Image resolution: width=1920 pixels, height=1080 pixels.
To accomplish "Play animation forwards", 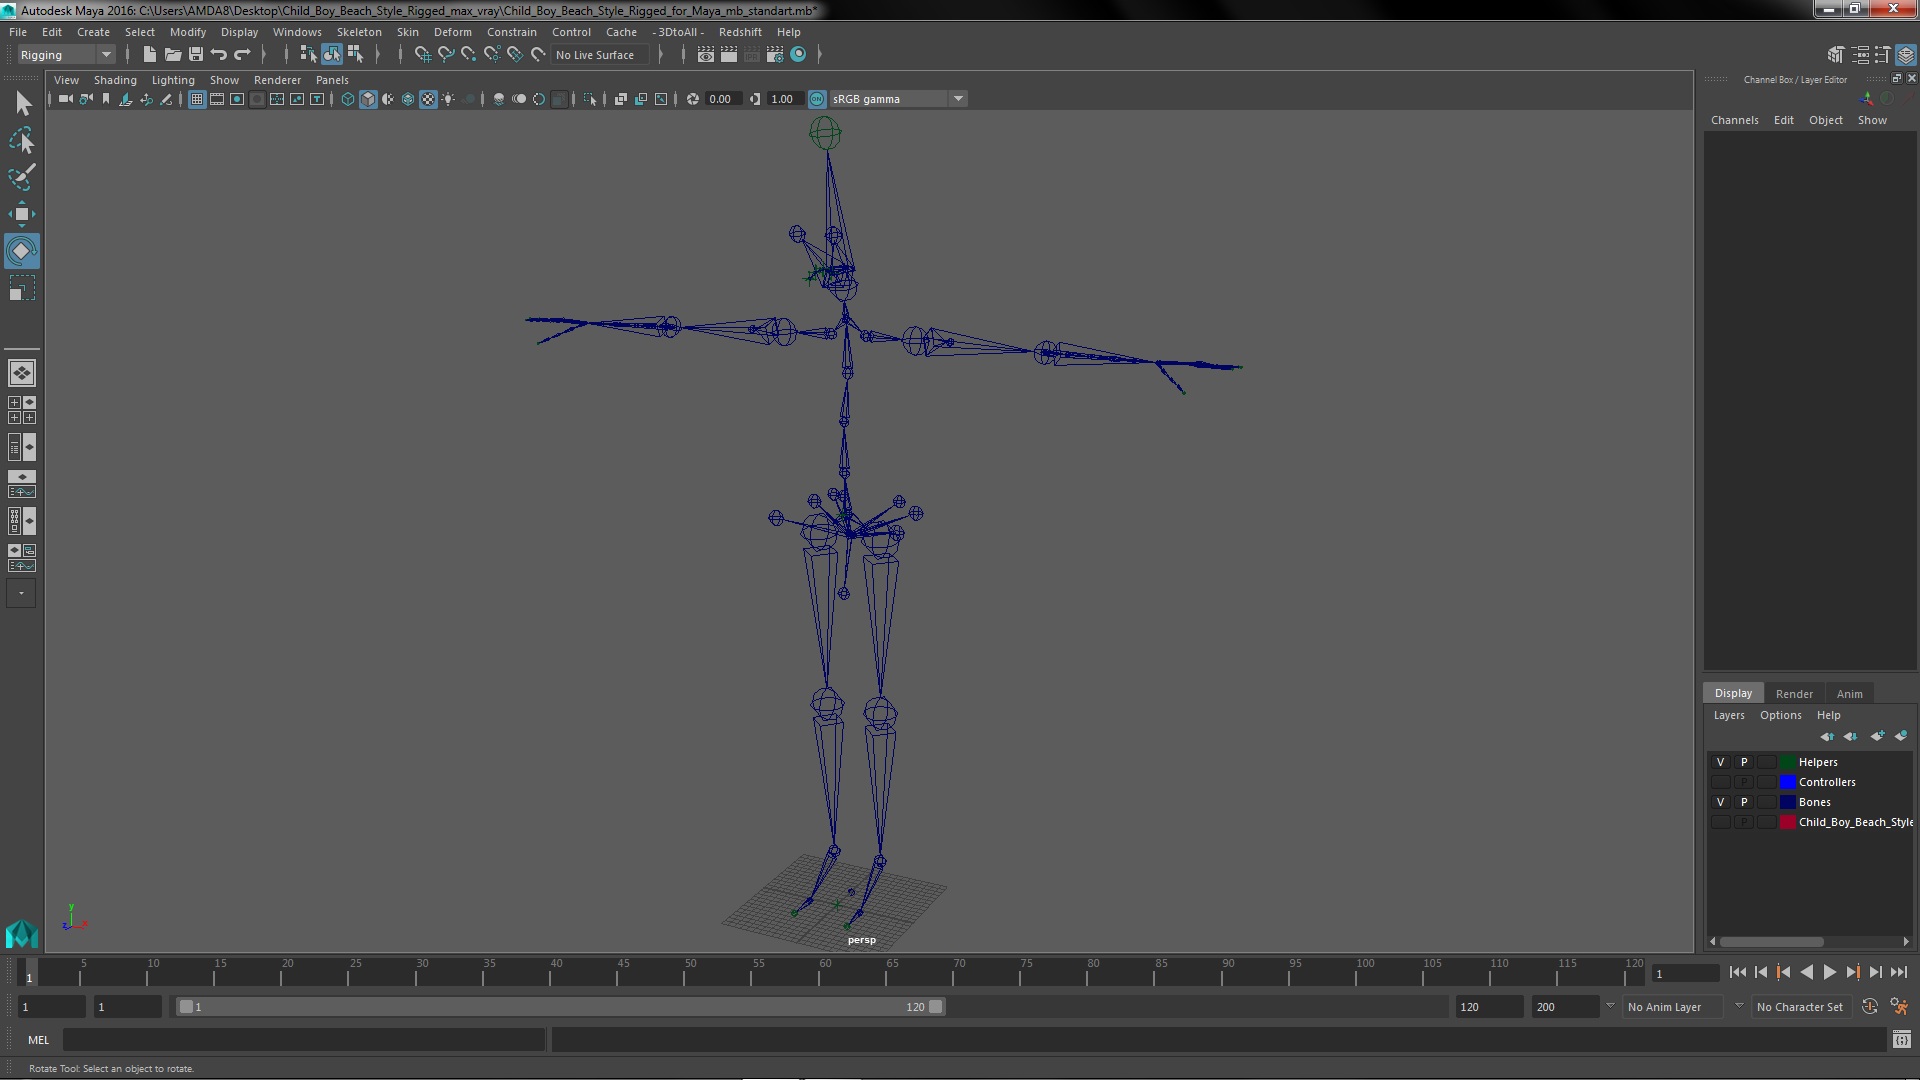I will click(x=1829, y=972).
